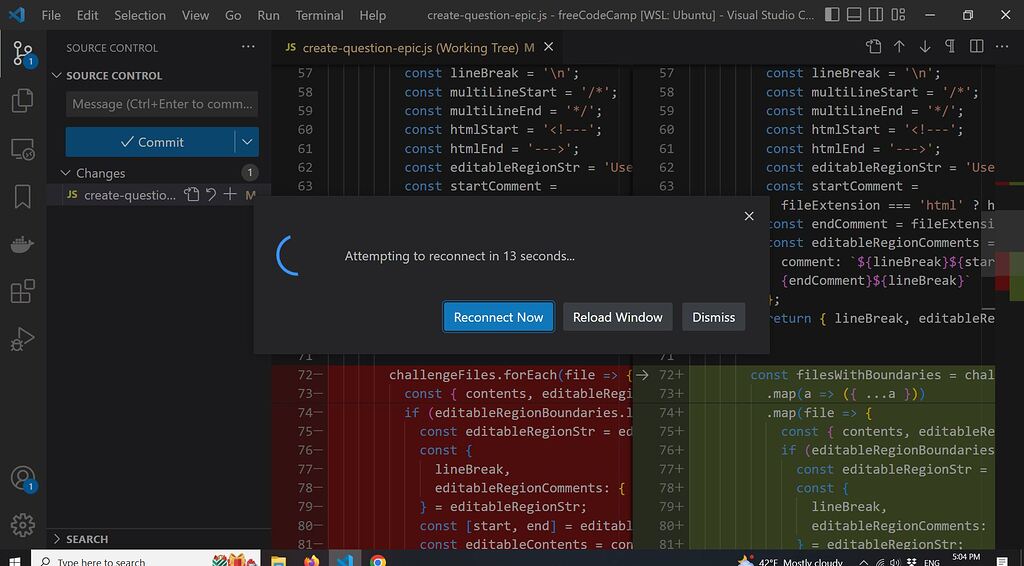Open the Remote Explorer icon

tap(23, 149)
